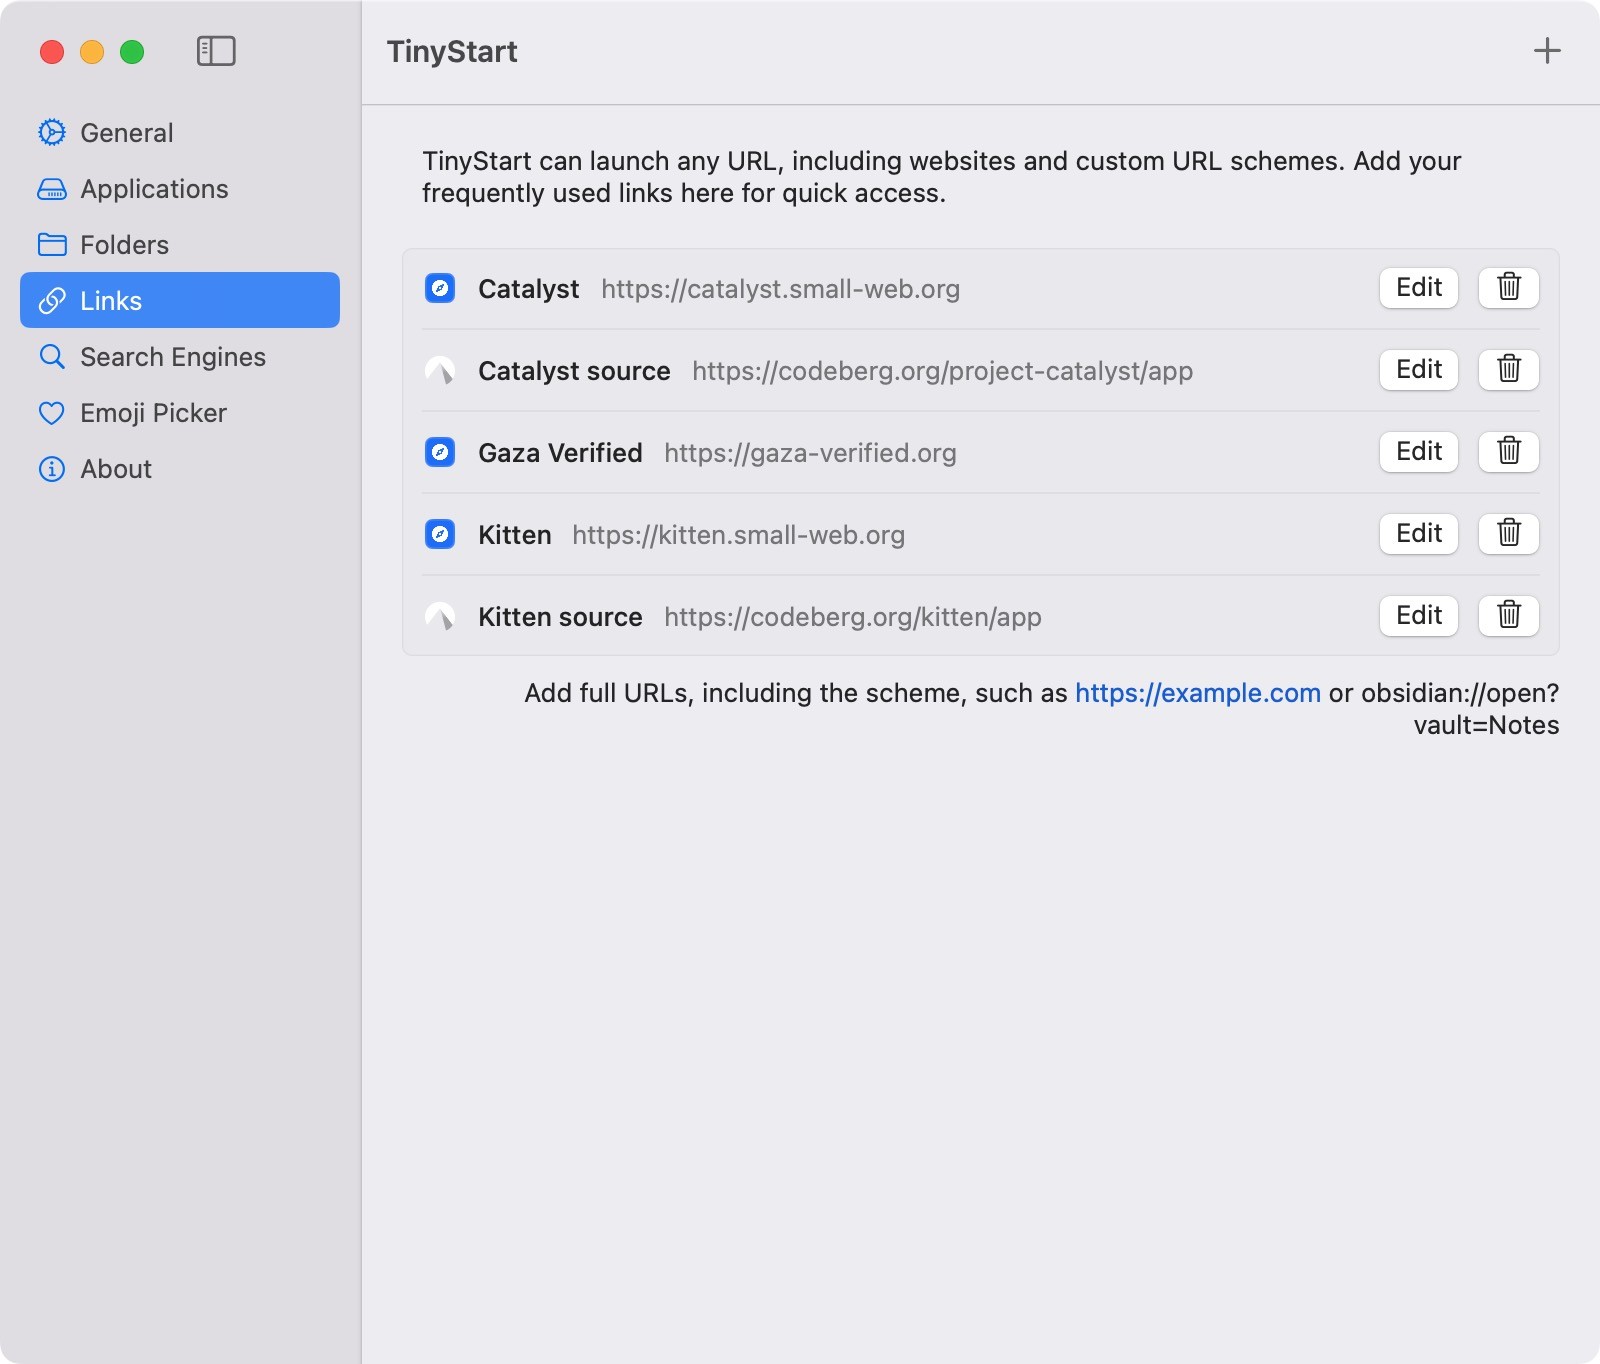Trash the Catalyst source link
1600x1364 pixels.
tap(1508, 370)
